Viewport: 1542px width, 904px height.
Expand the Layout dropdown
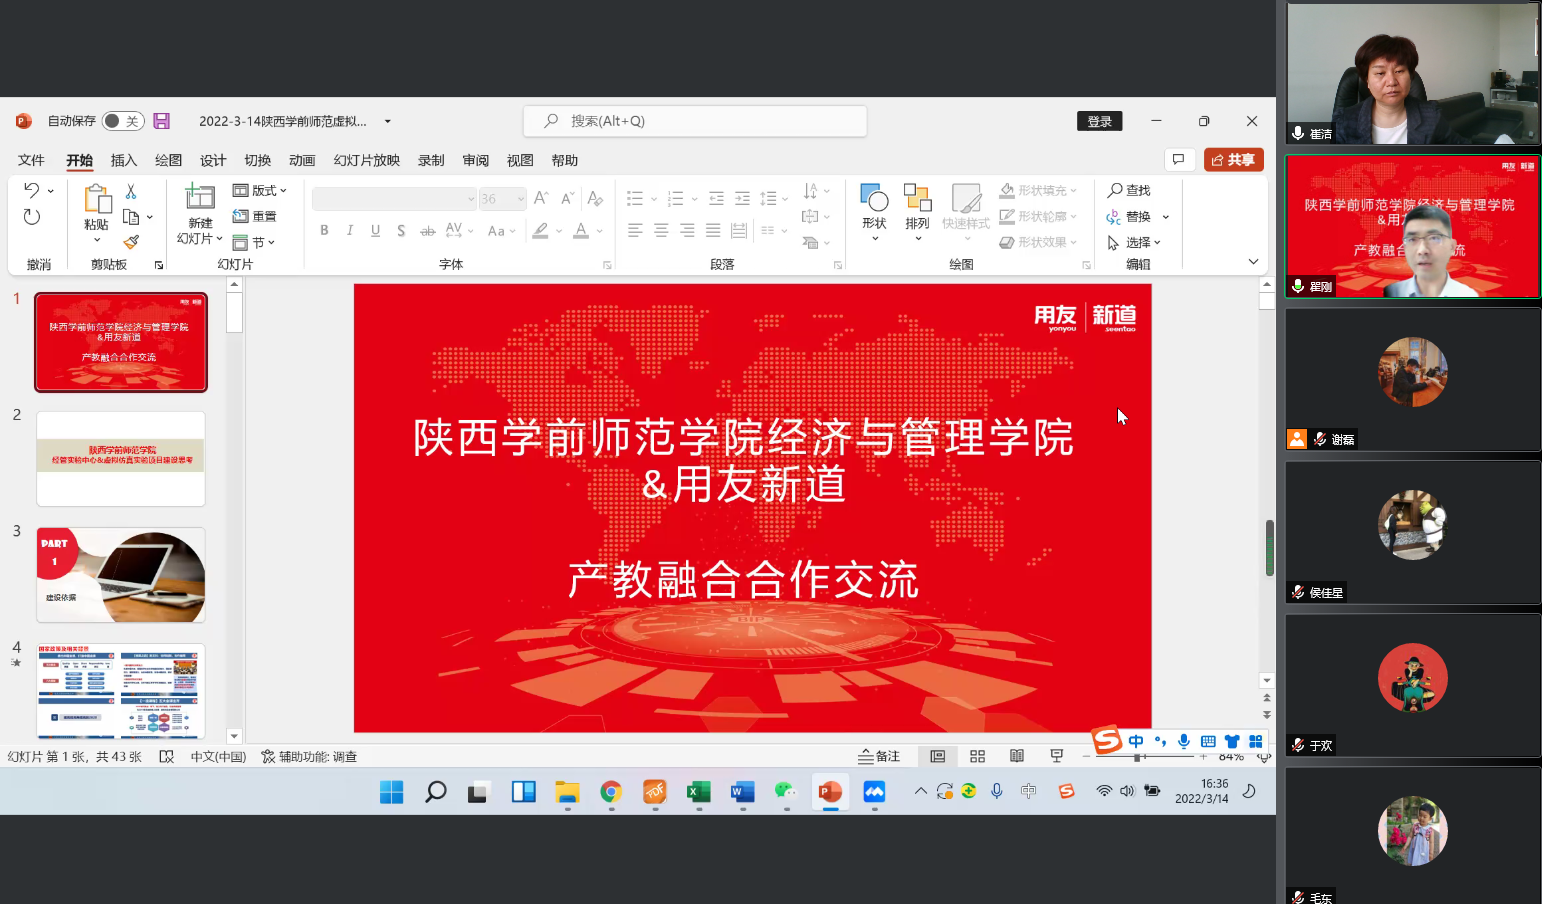point(260,190)
